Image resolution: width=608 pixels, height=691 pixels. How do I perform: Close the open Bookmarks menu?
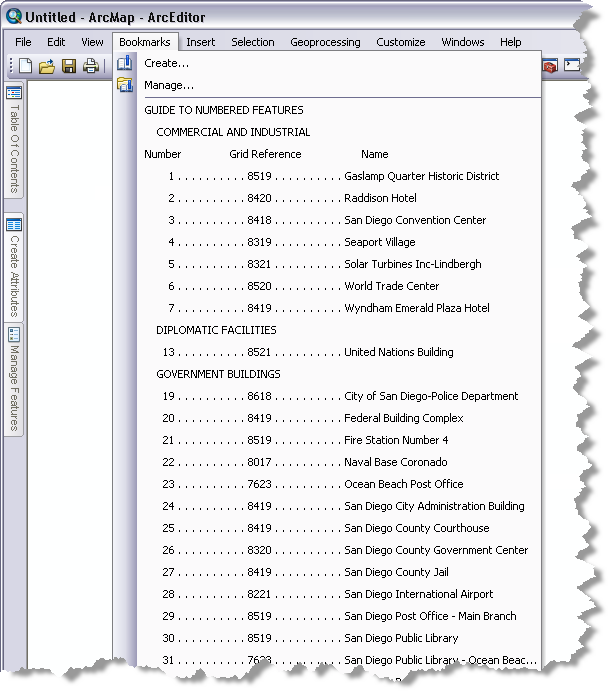(x=145, y=42)
